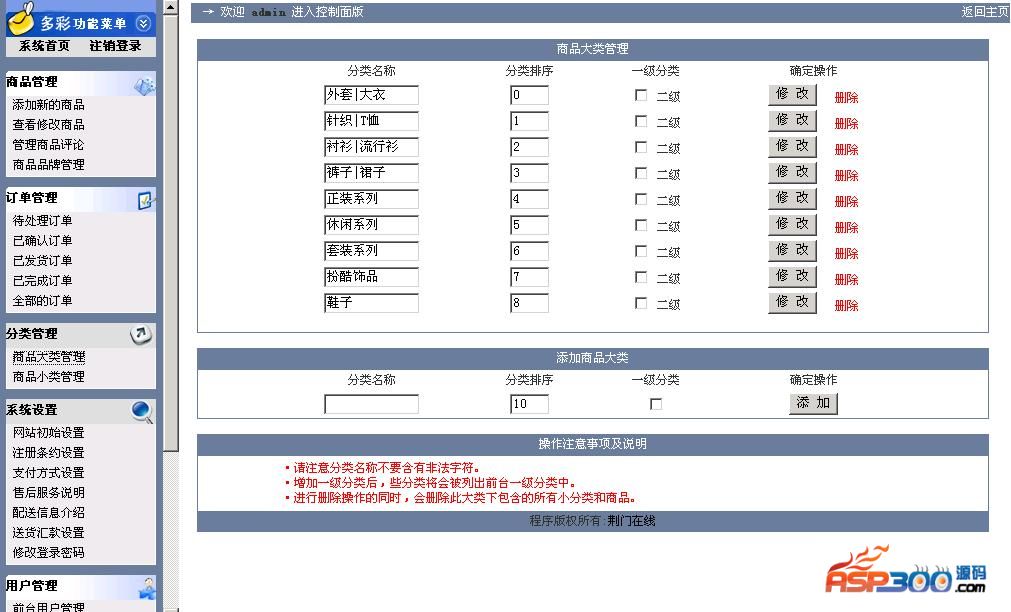
Task: View 已完成订单
Action: click(43, 281)
